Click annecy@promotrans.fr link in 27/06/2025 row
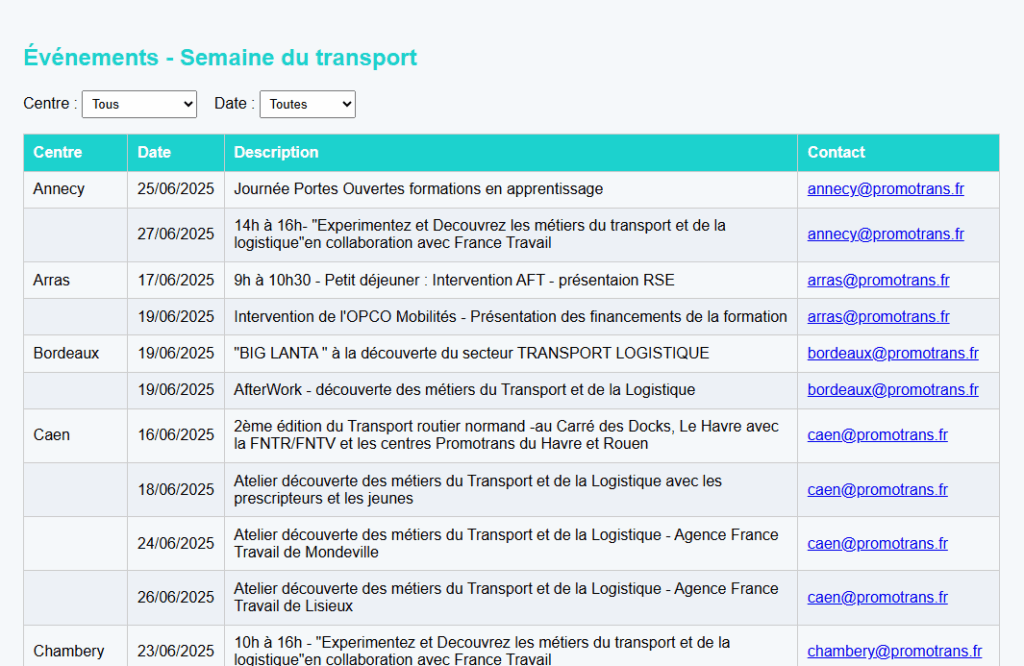1024x666 pixels. (886, 234)
